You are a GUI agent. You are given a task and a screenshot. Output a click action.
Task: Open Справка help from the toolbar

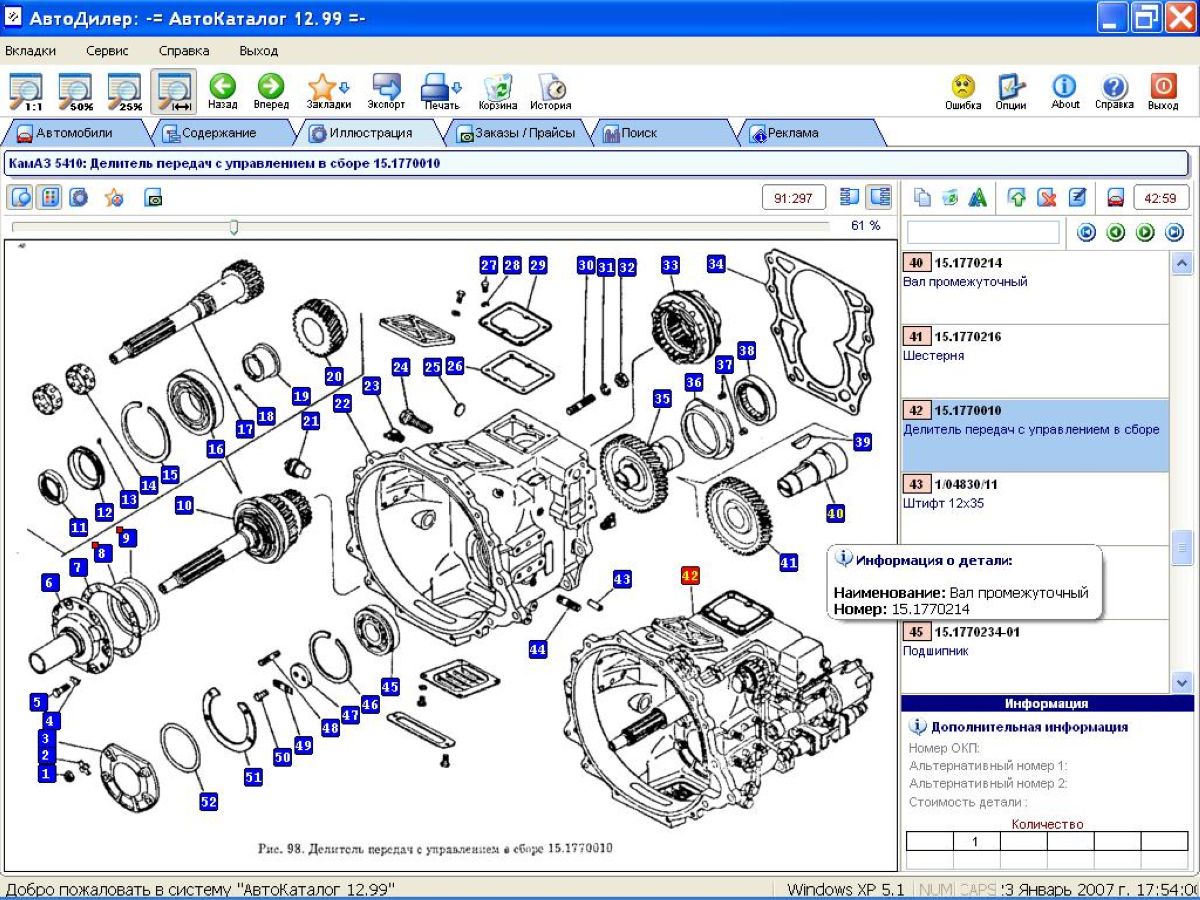(1114, 91)
